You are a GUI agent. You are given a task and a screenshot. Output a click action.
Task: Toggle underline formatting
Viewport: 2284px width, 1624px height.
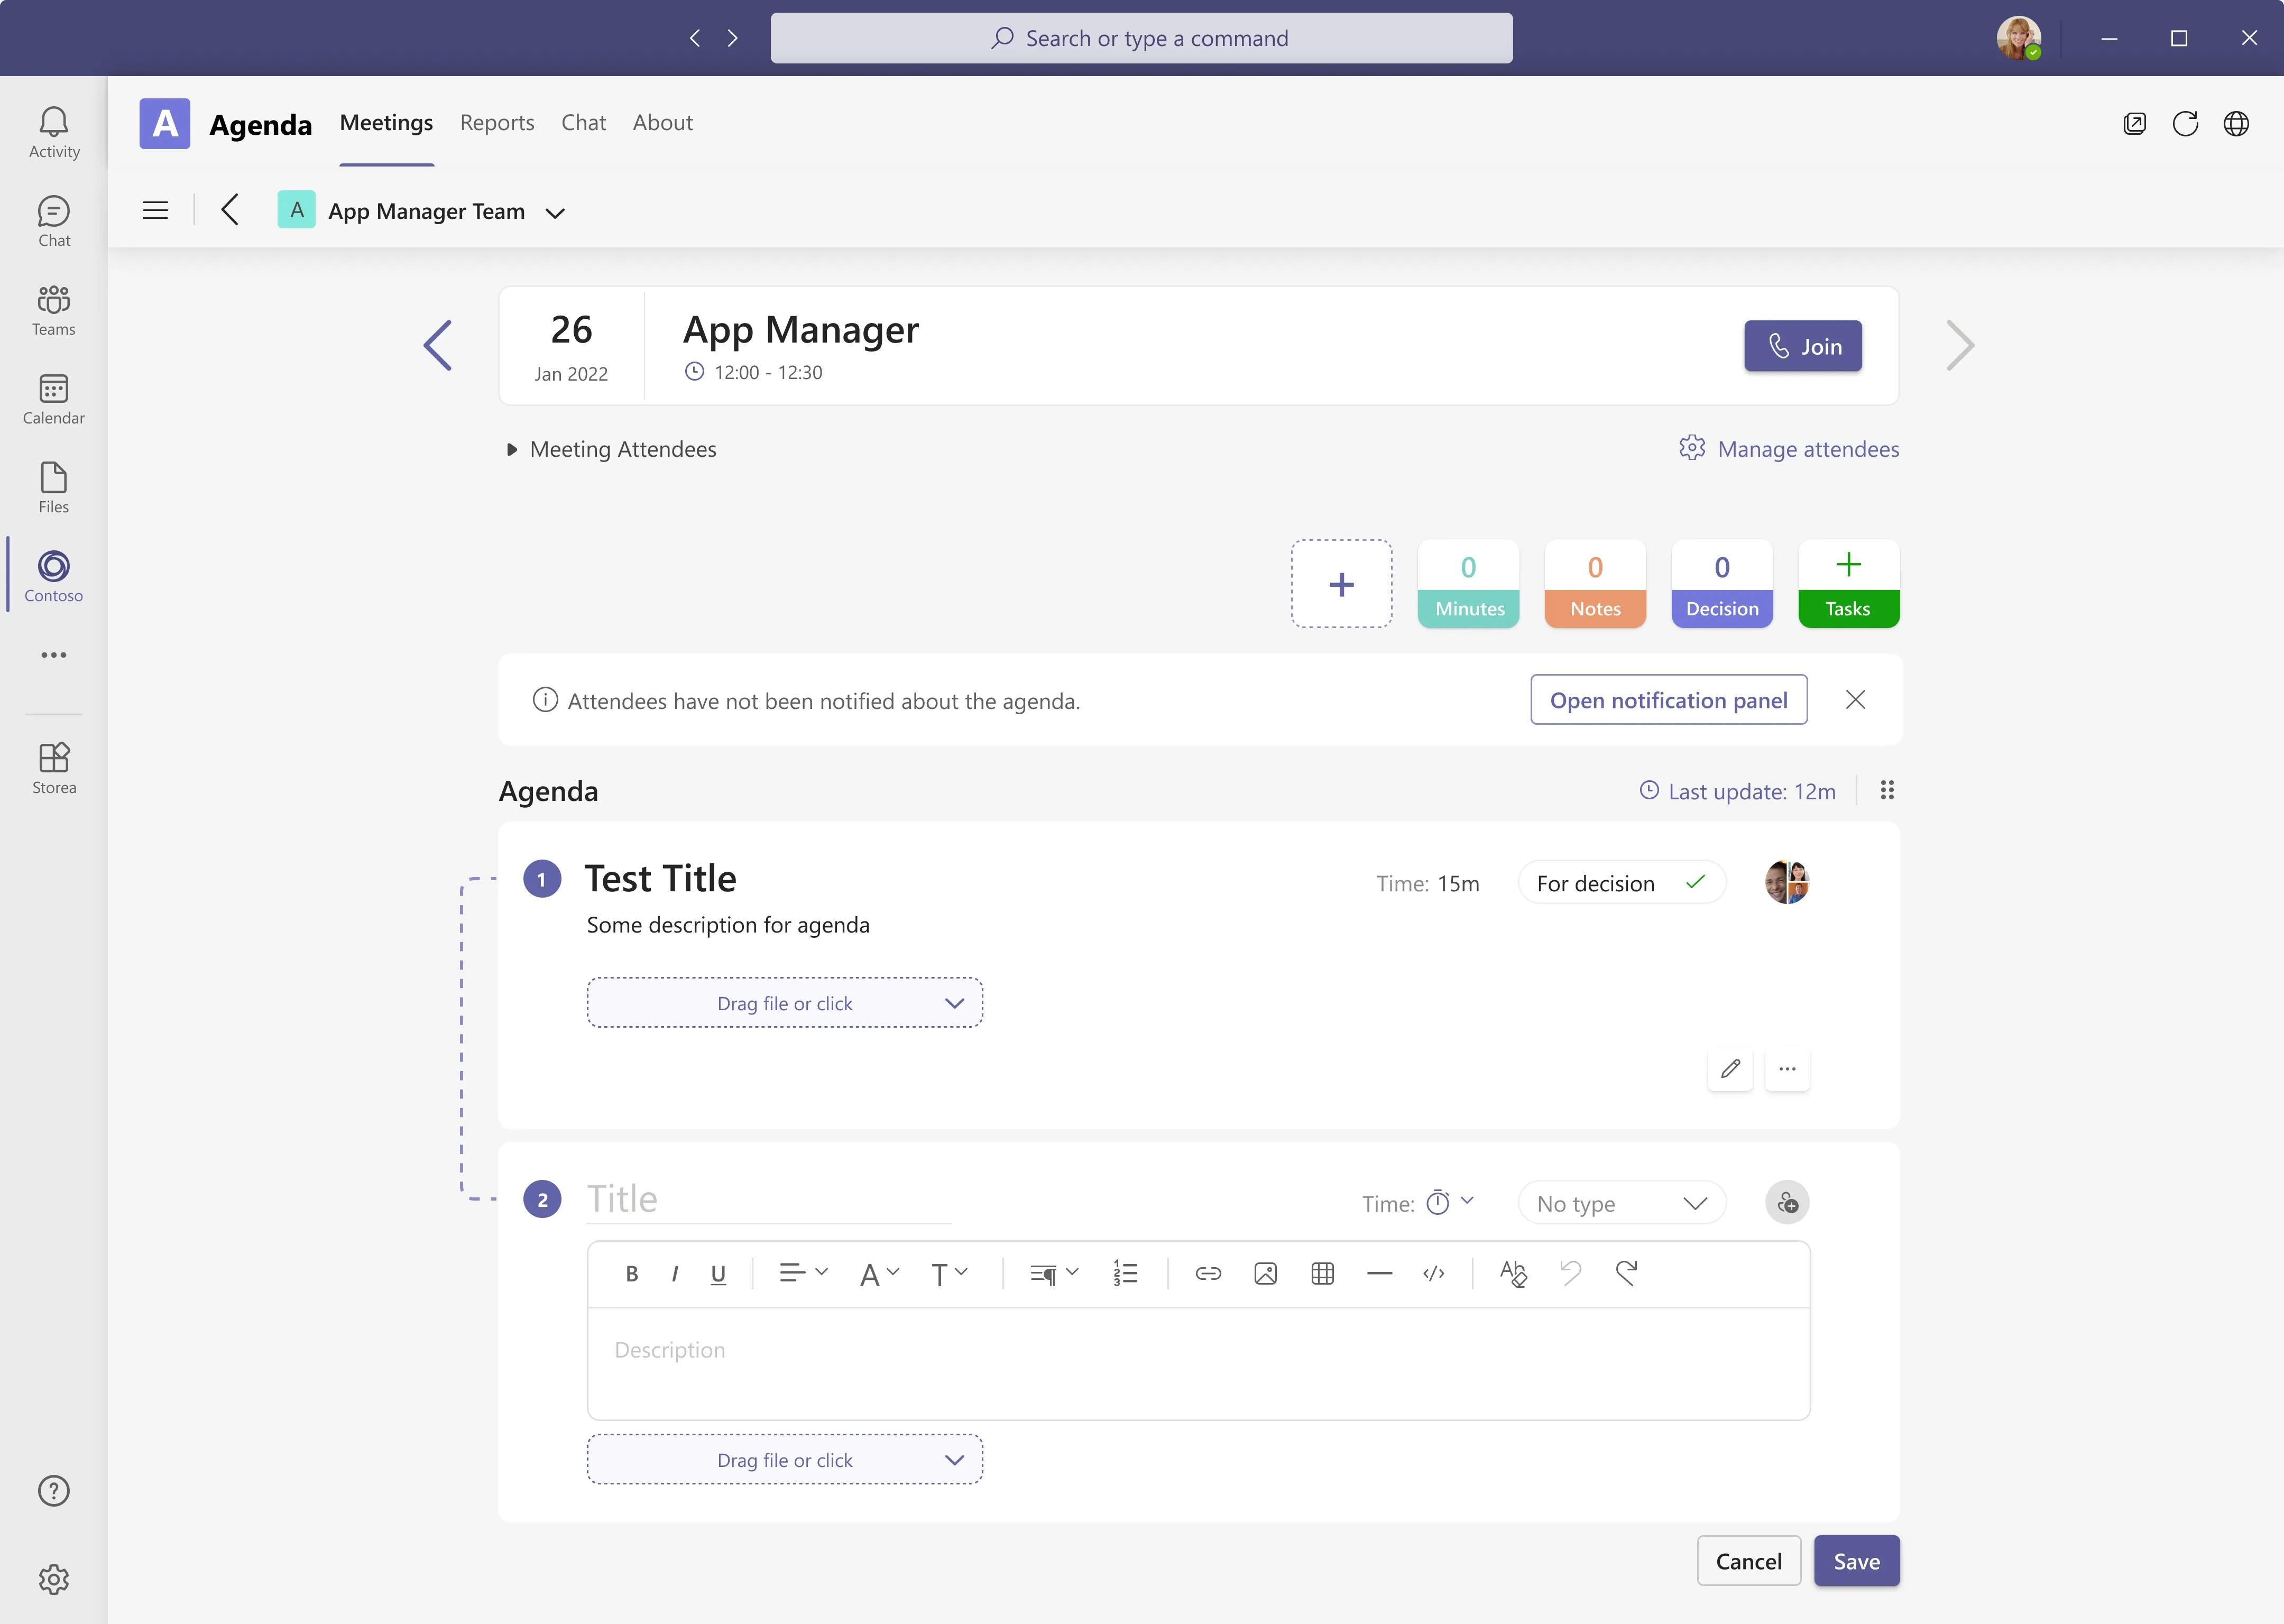tap(718, 1274)
